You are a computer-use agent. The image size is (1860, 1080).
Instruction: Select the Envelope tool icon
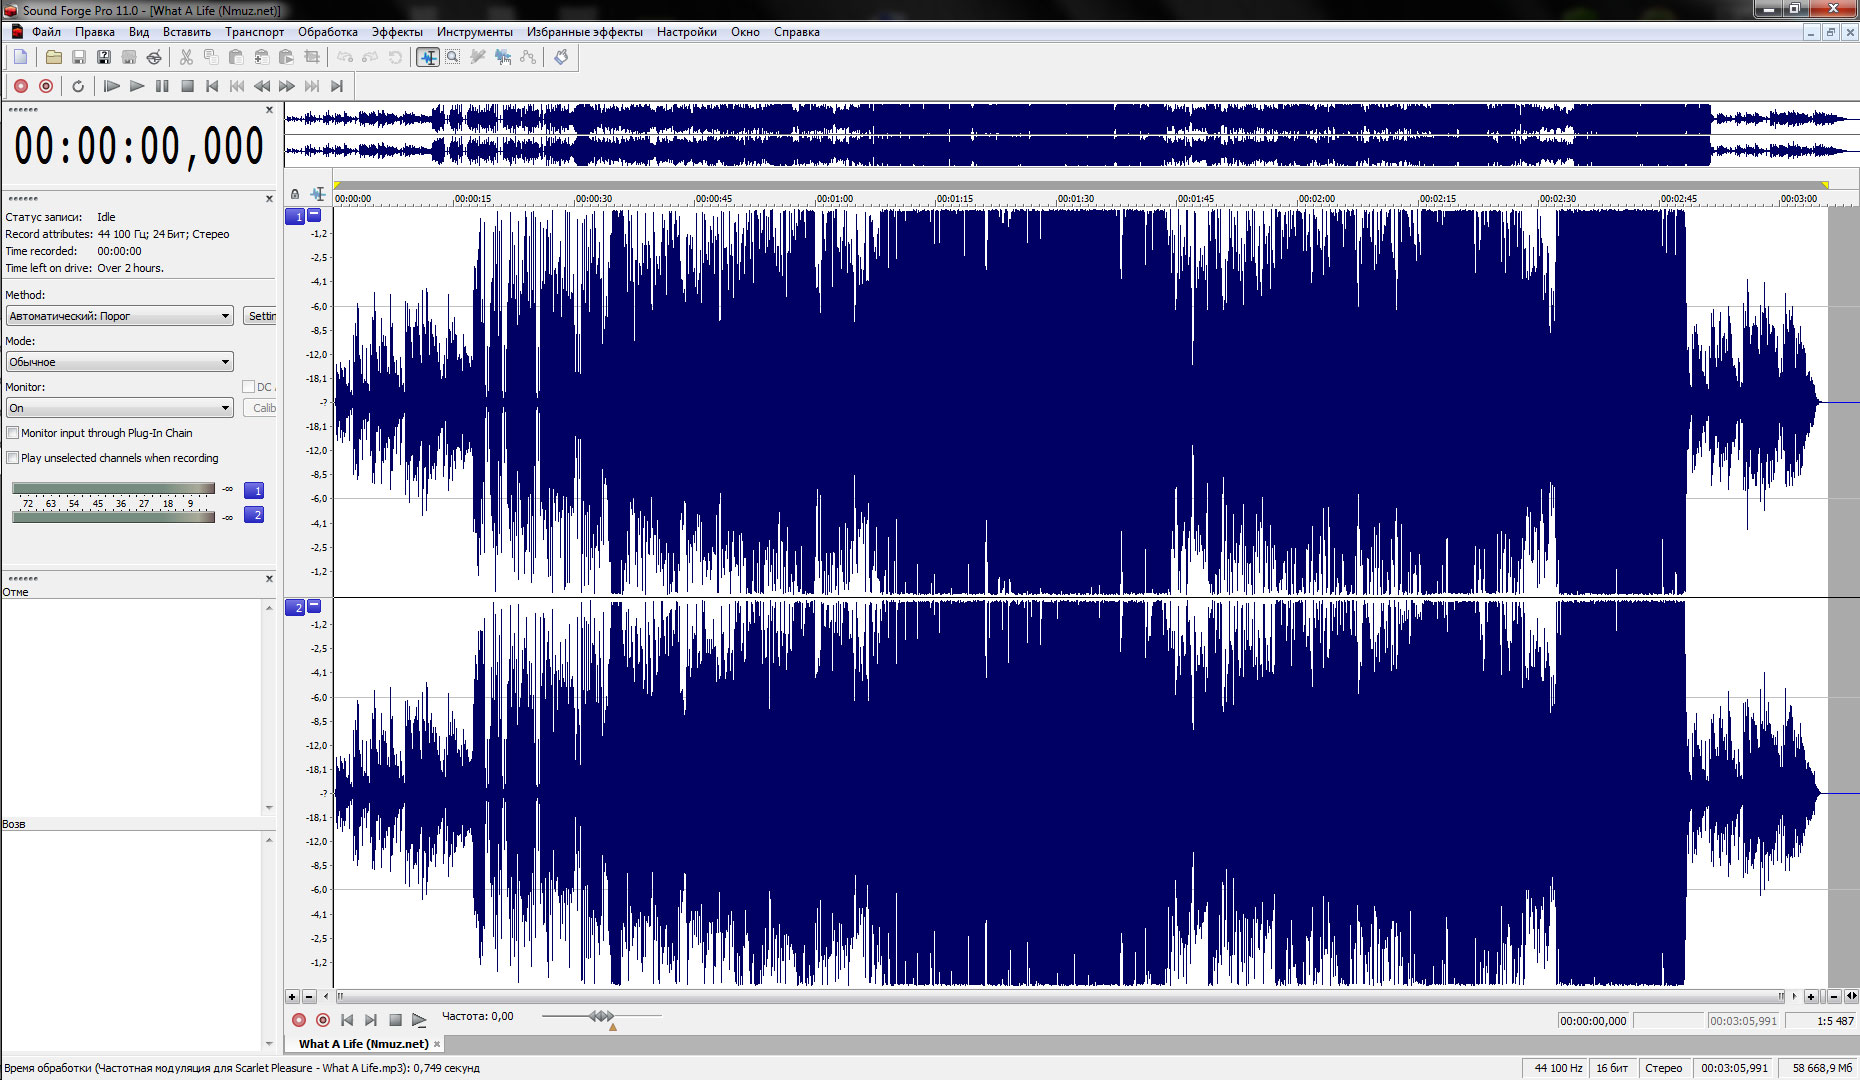528,57
